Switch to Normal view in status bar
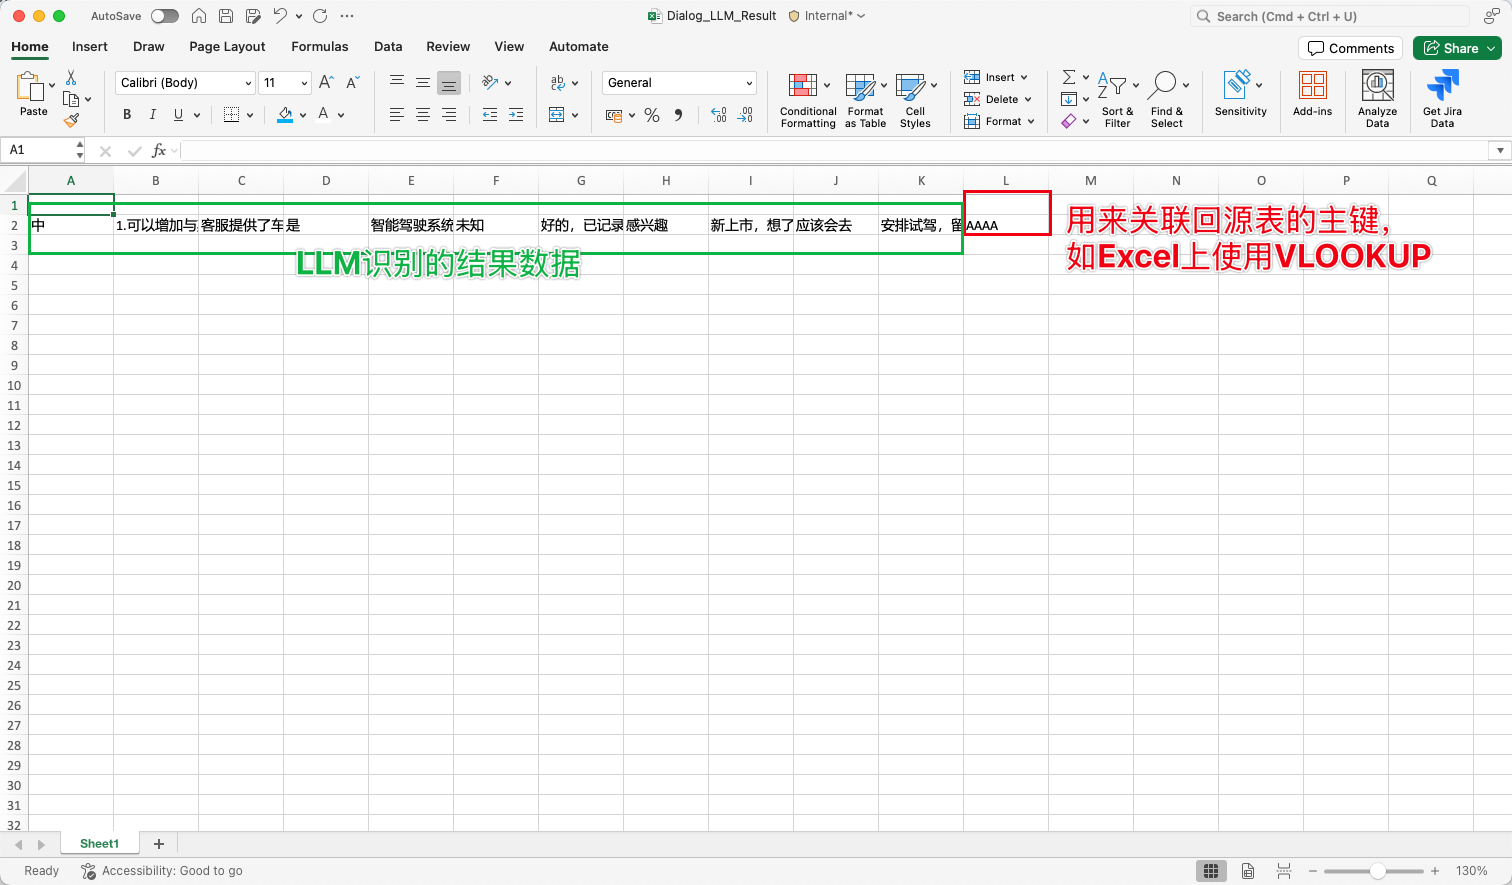1512x885 pixels. (x=1211, y=871)
